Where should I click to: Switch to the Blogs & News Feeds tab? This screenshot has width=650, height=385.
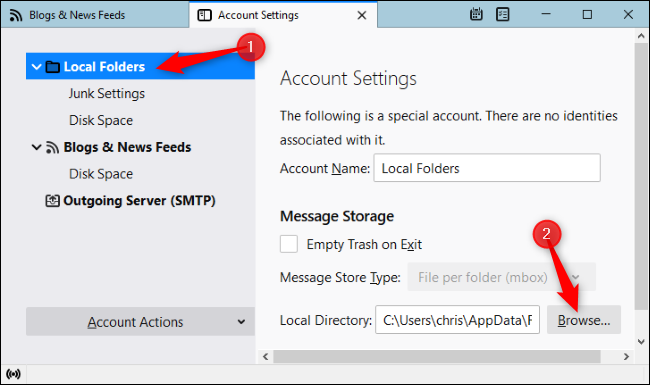pos(95,15)
